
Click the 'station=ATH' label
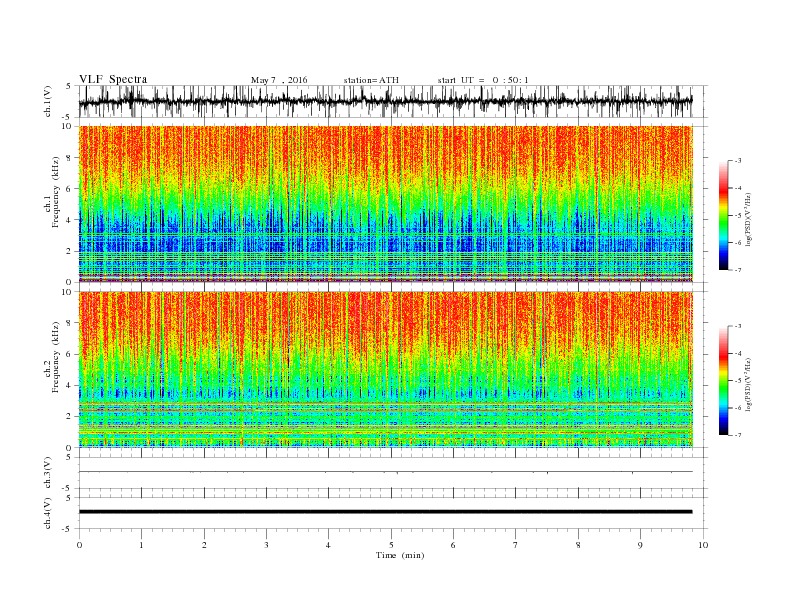371,80
